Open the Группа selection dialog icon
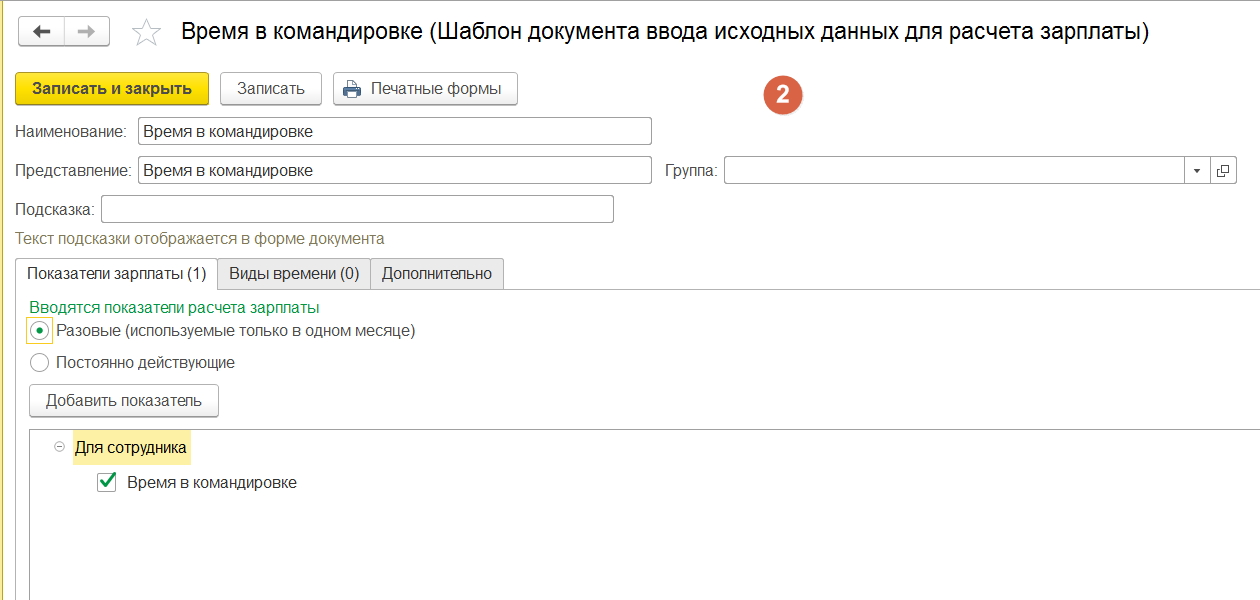1260x600 pixels. point(1223,171)
